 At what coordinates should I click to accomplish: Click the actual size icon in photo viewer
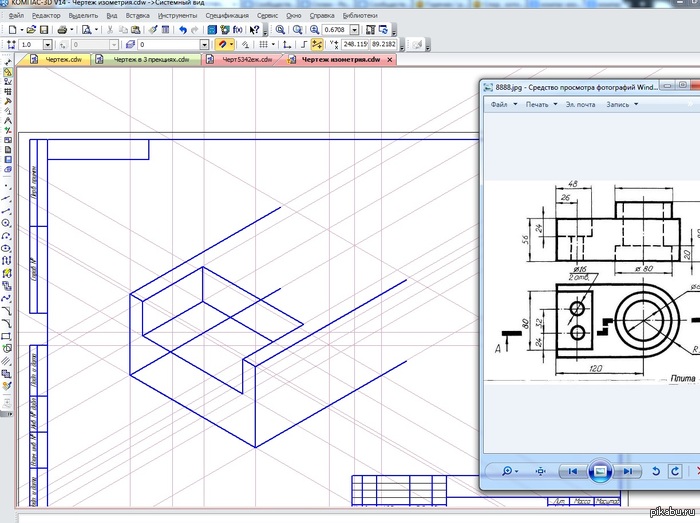point(541,471)
